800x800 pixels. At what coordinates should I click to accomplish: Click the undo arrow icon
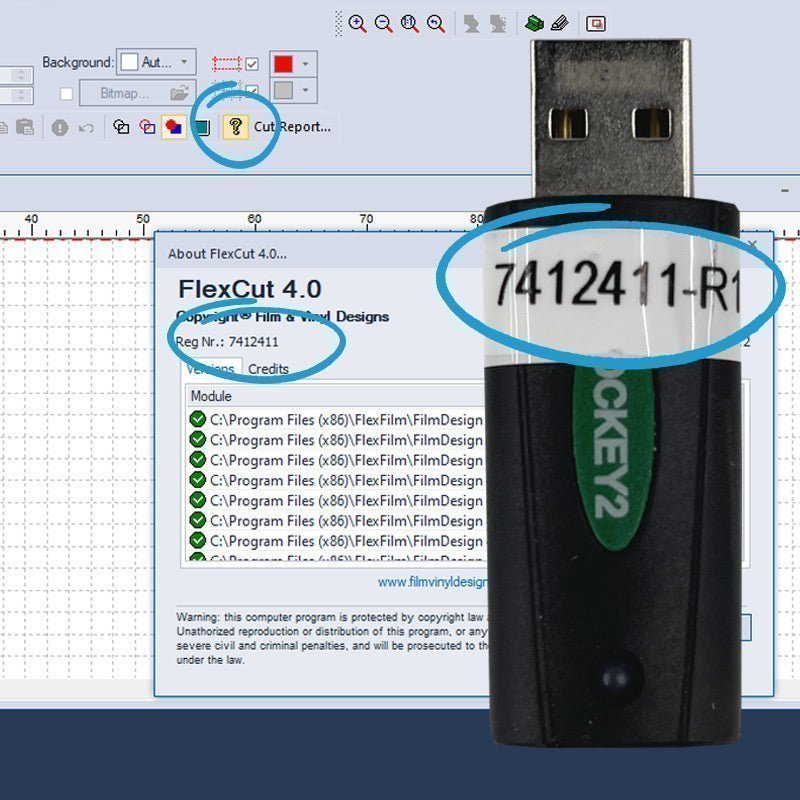coord(86,127)
